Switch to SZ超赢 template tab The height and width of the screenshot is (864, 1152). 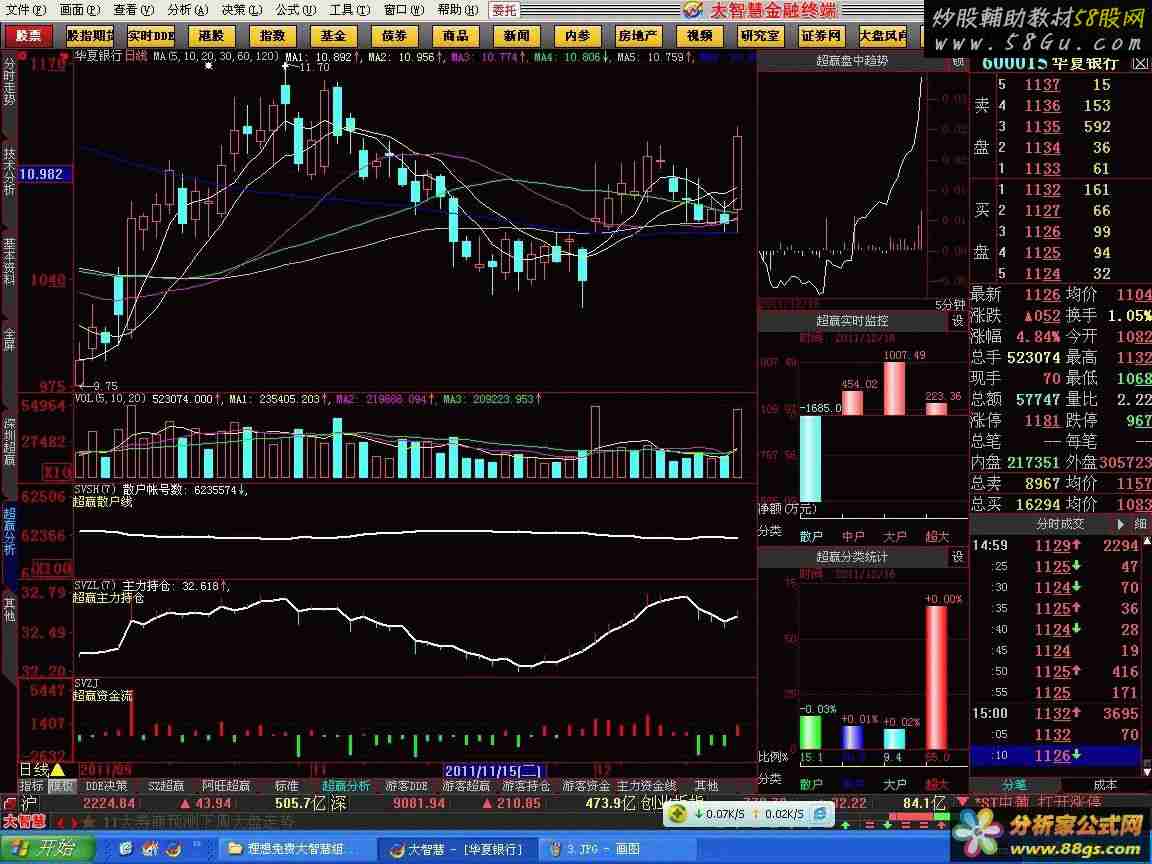click(x=165, y=785)
